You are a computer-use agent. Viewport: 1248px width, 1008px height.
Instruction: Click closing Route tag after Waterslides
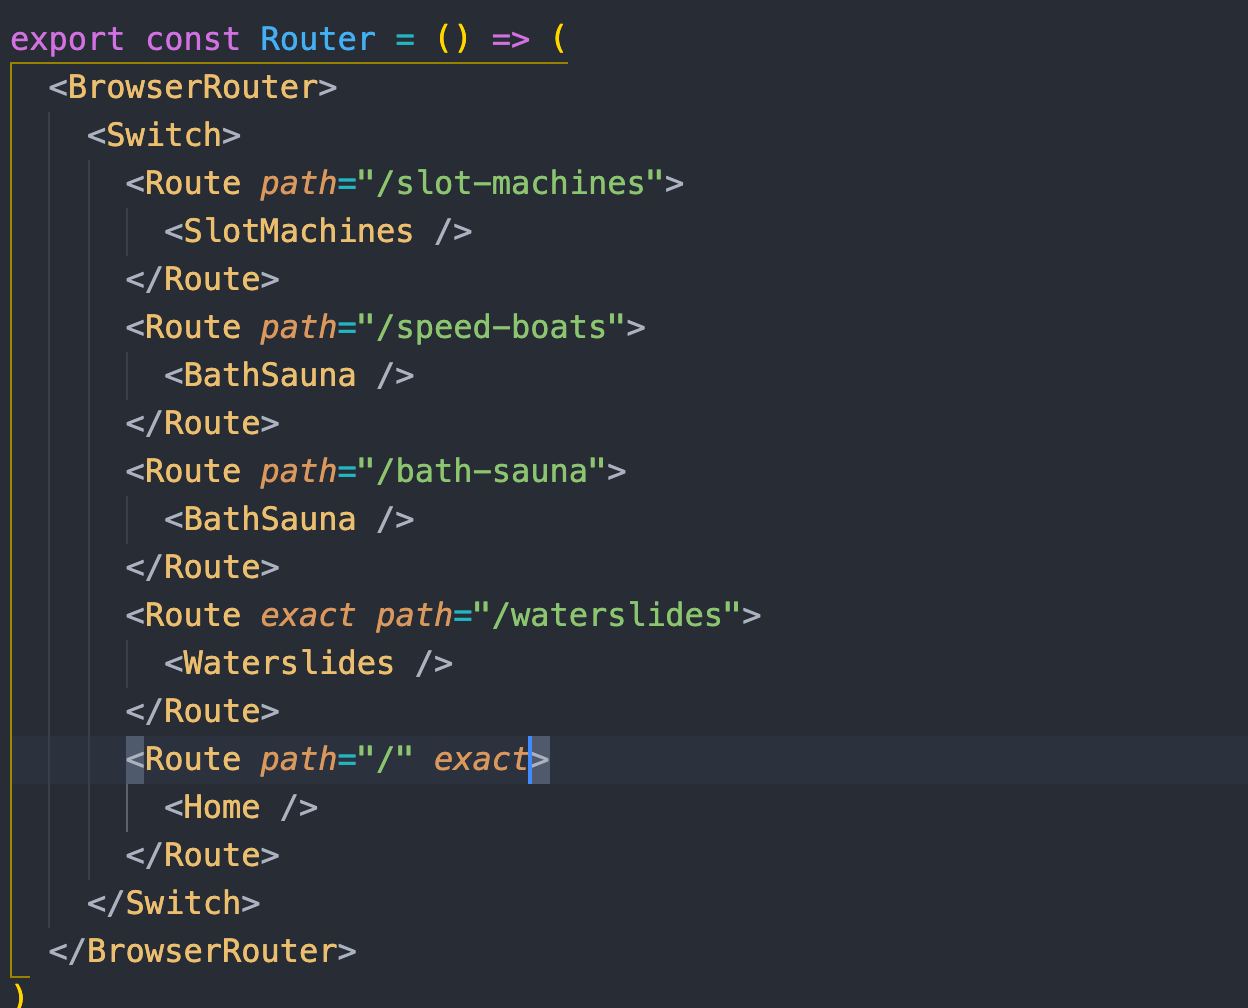pyautogui.click(x=203, y=711)
